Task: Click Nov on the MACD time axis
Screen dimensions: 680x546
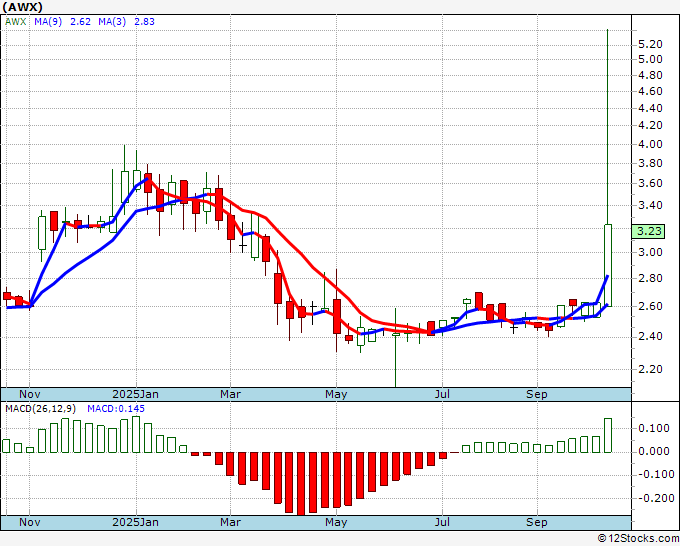Action: [x=29, y=522]
